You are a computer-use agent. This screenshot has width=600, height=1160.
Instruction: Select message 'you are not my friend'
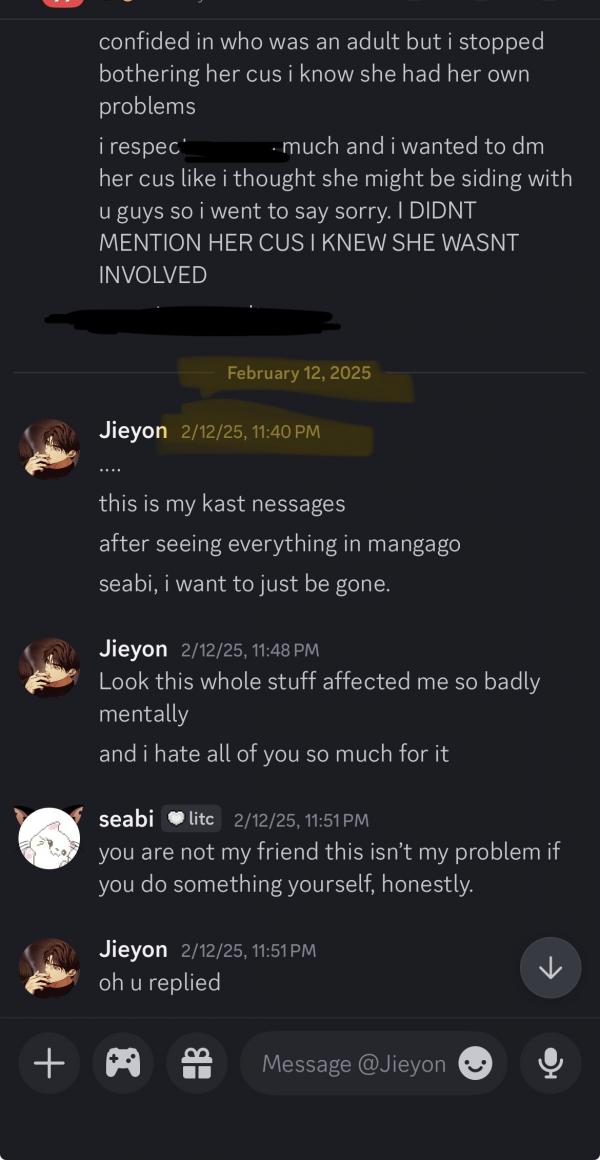coord(330,867)
